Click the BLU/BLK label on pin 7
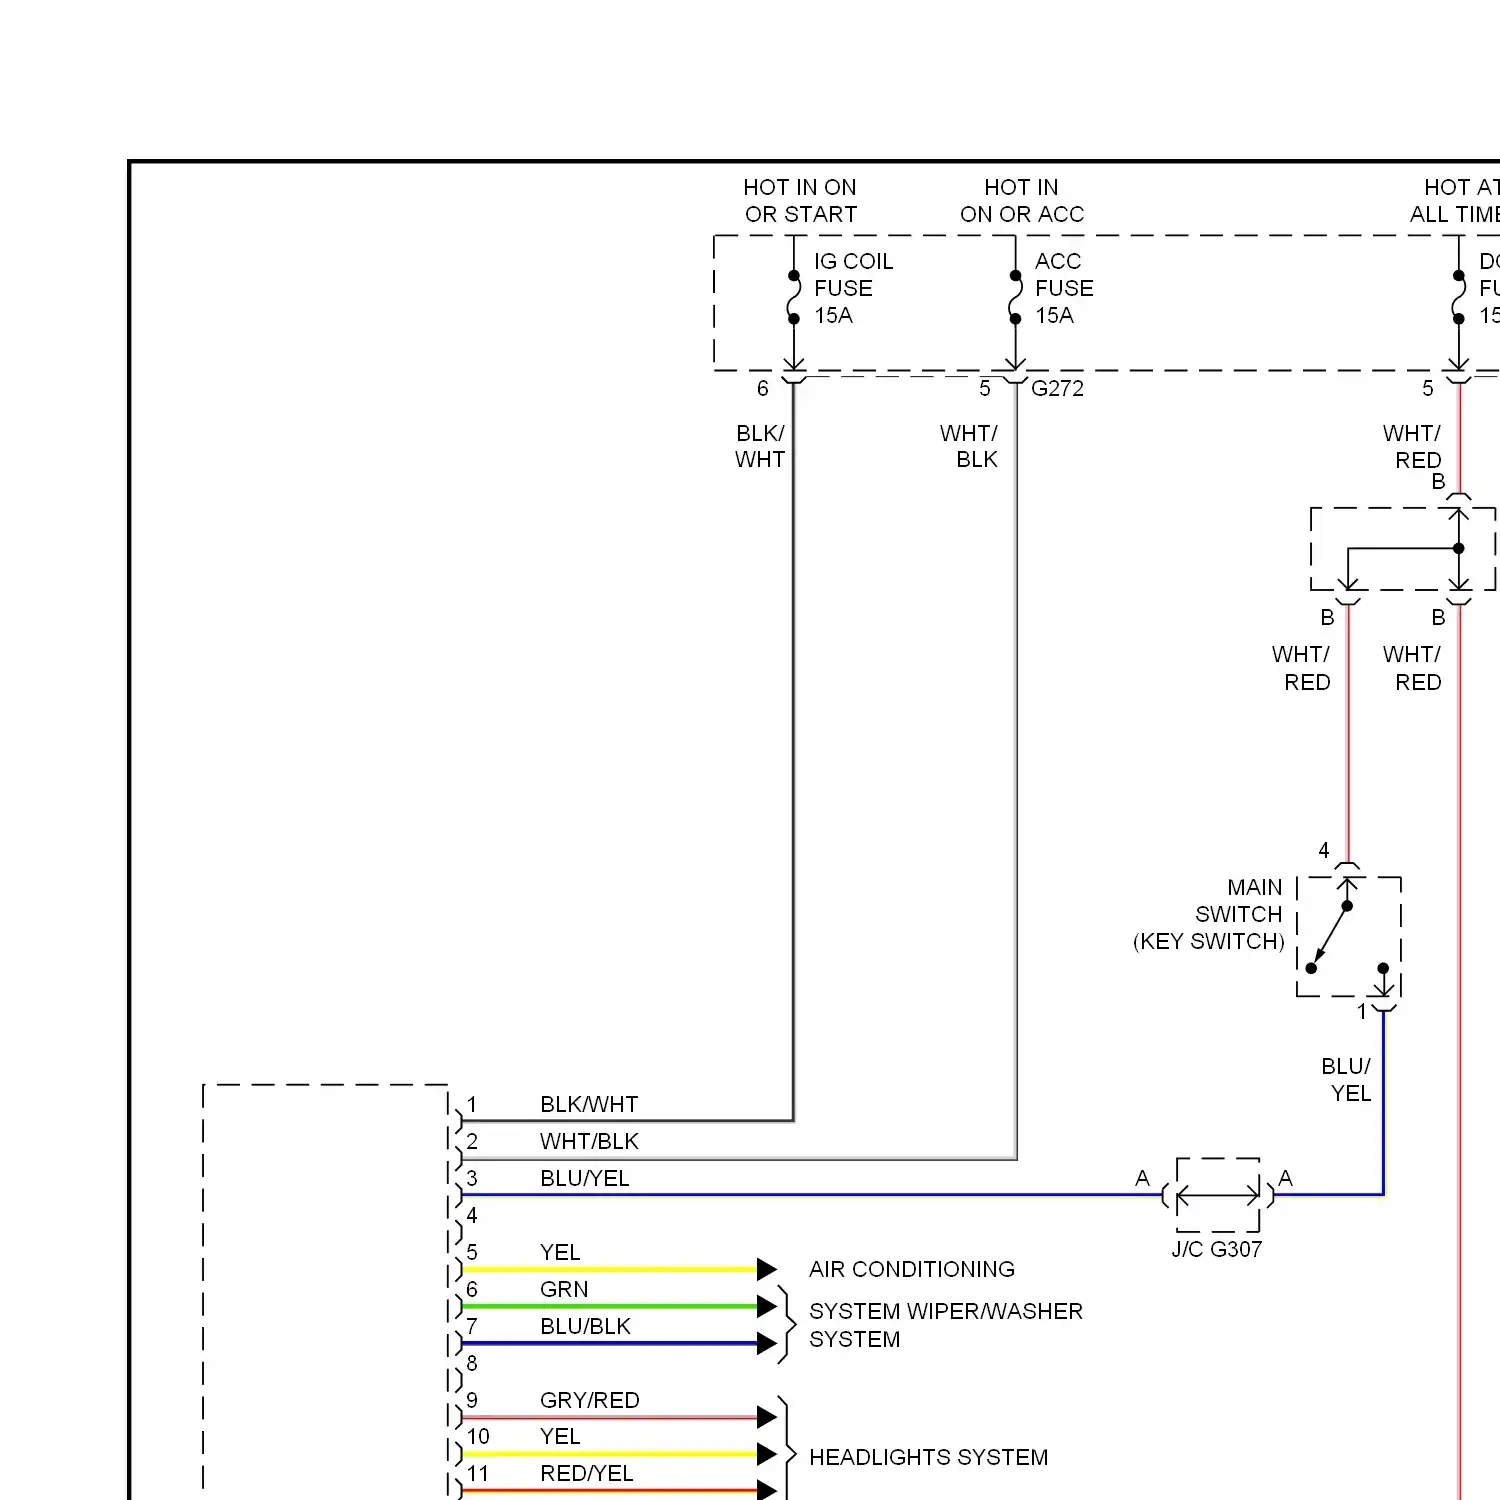The width and height of the screenshot is (1500, 1500). pos(585,1326)
